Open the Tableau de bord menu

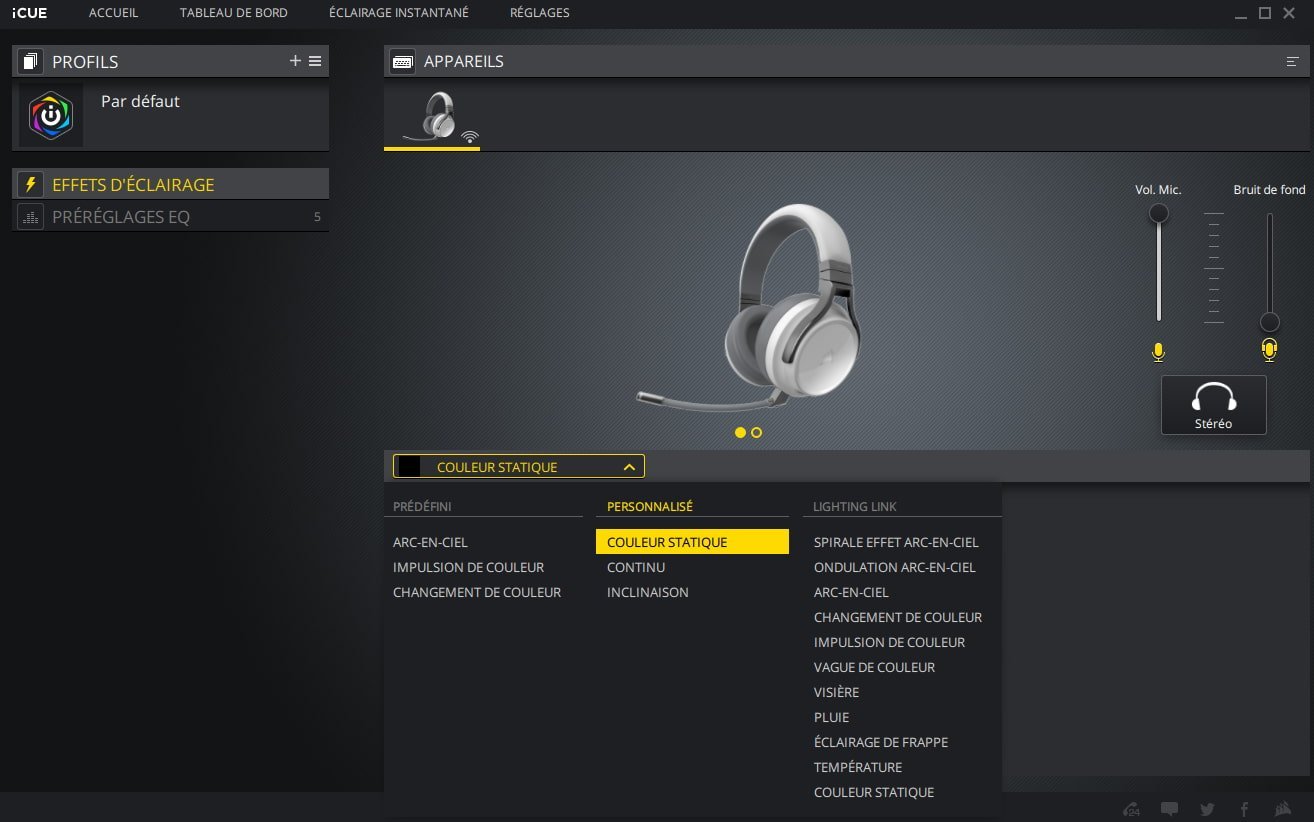[233, 13]
